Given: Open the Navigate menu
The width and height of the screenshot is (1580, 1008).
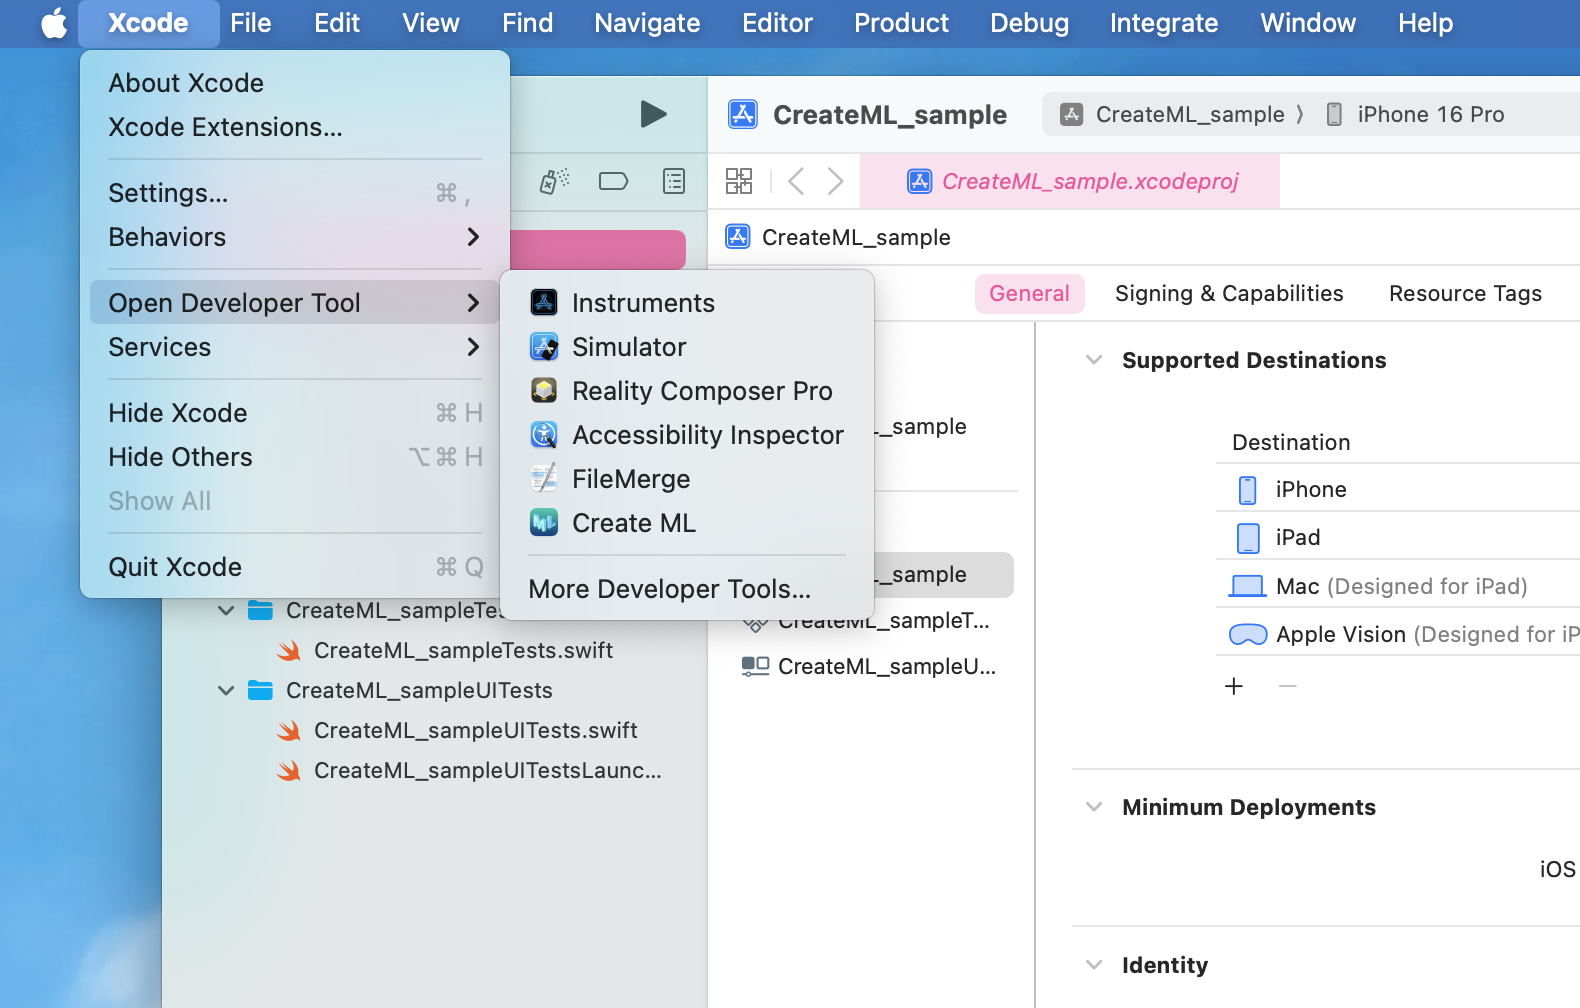Looking at the screenshot, I should (x=647, y=23).
